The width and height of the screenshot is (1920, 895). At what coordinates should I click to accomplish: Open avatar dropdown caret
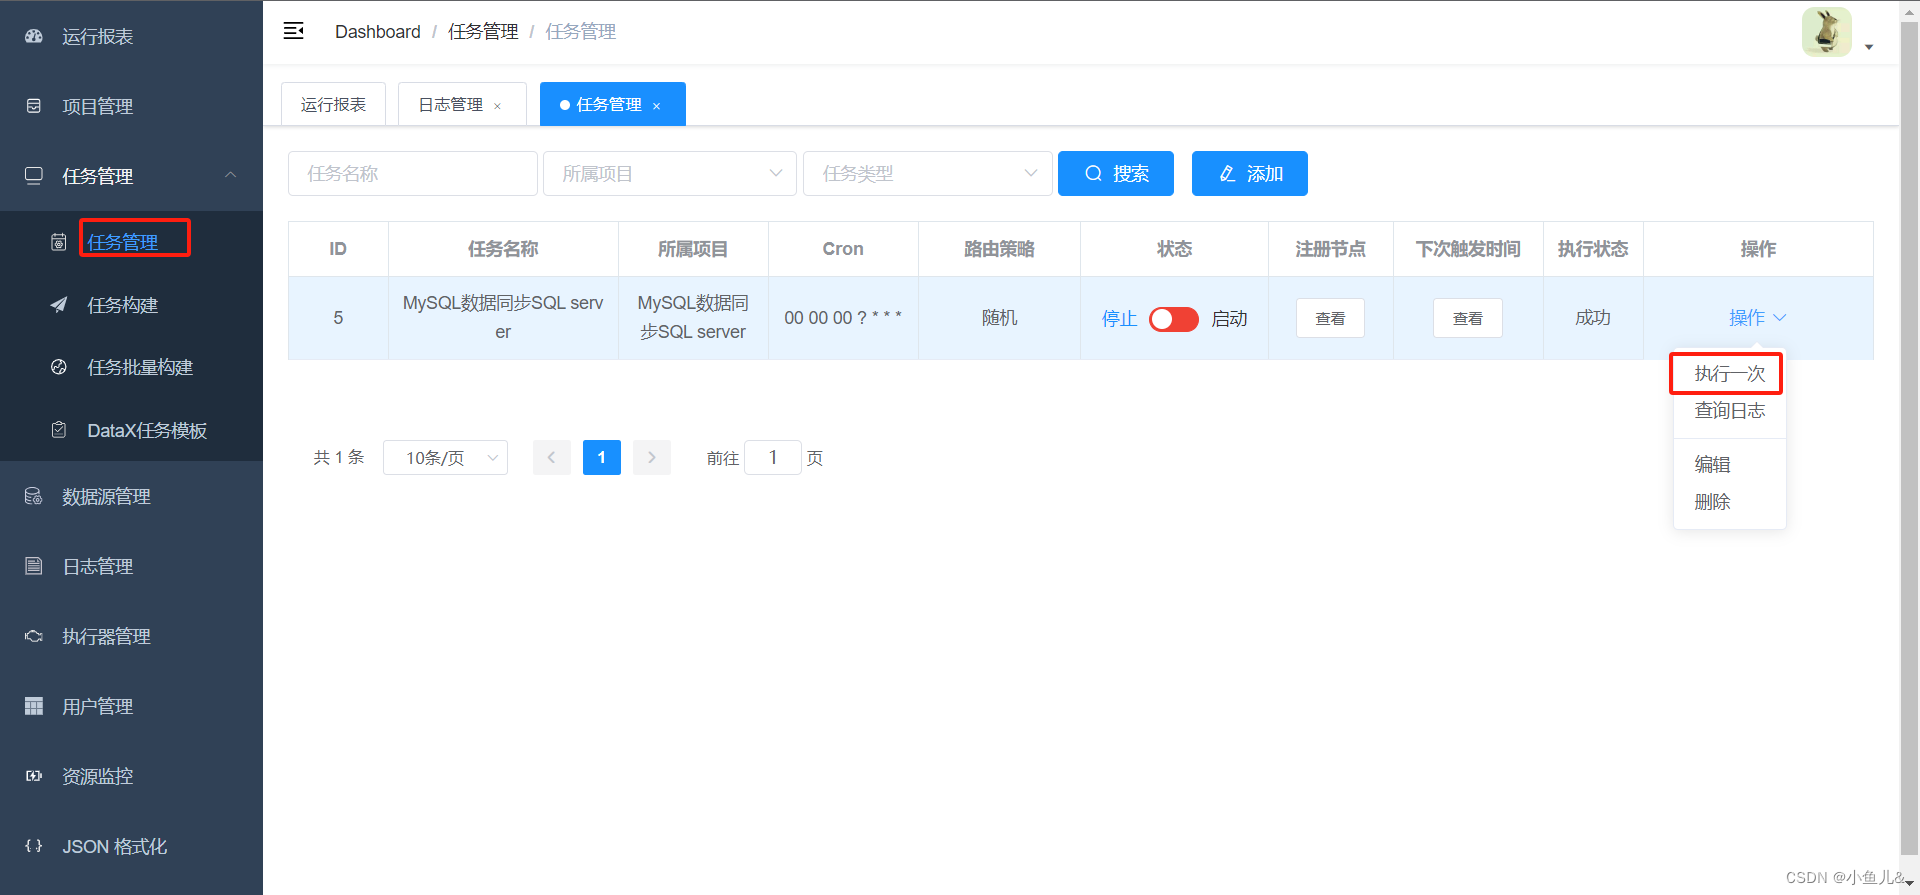click(1869, 47)
